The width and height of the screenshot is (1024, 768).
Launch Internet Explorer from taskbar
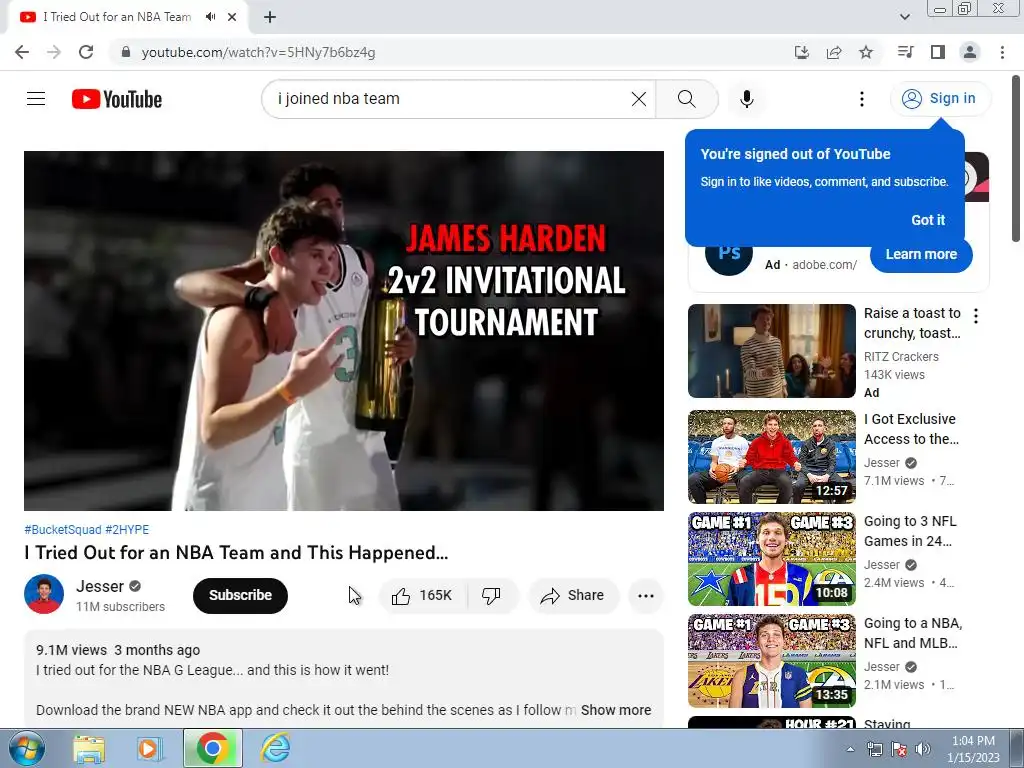275,748
